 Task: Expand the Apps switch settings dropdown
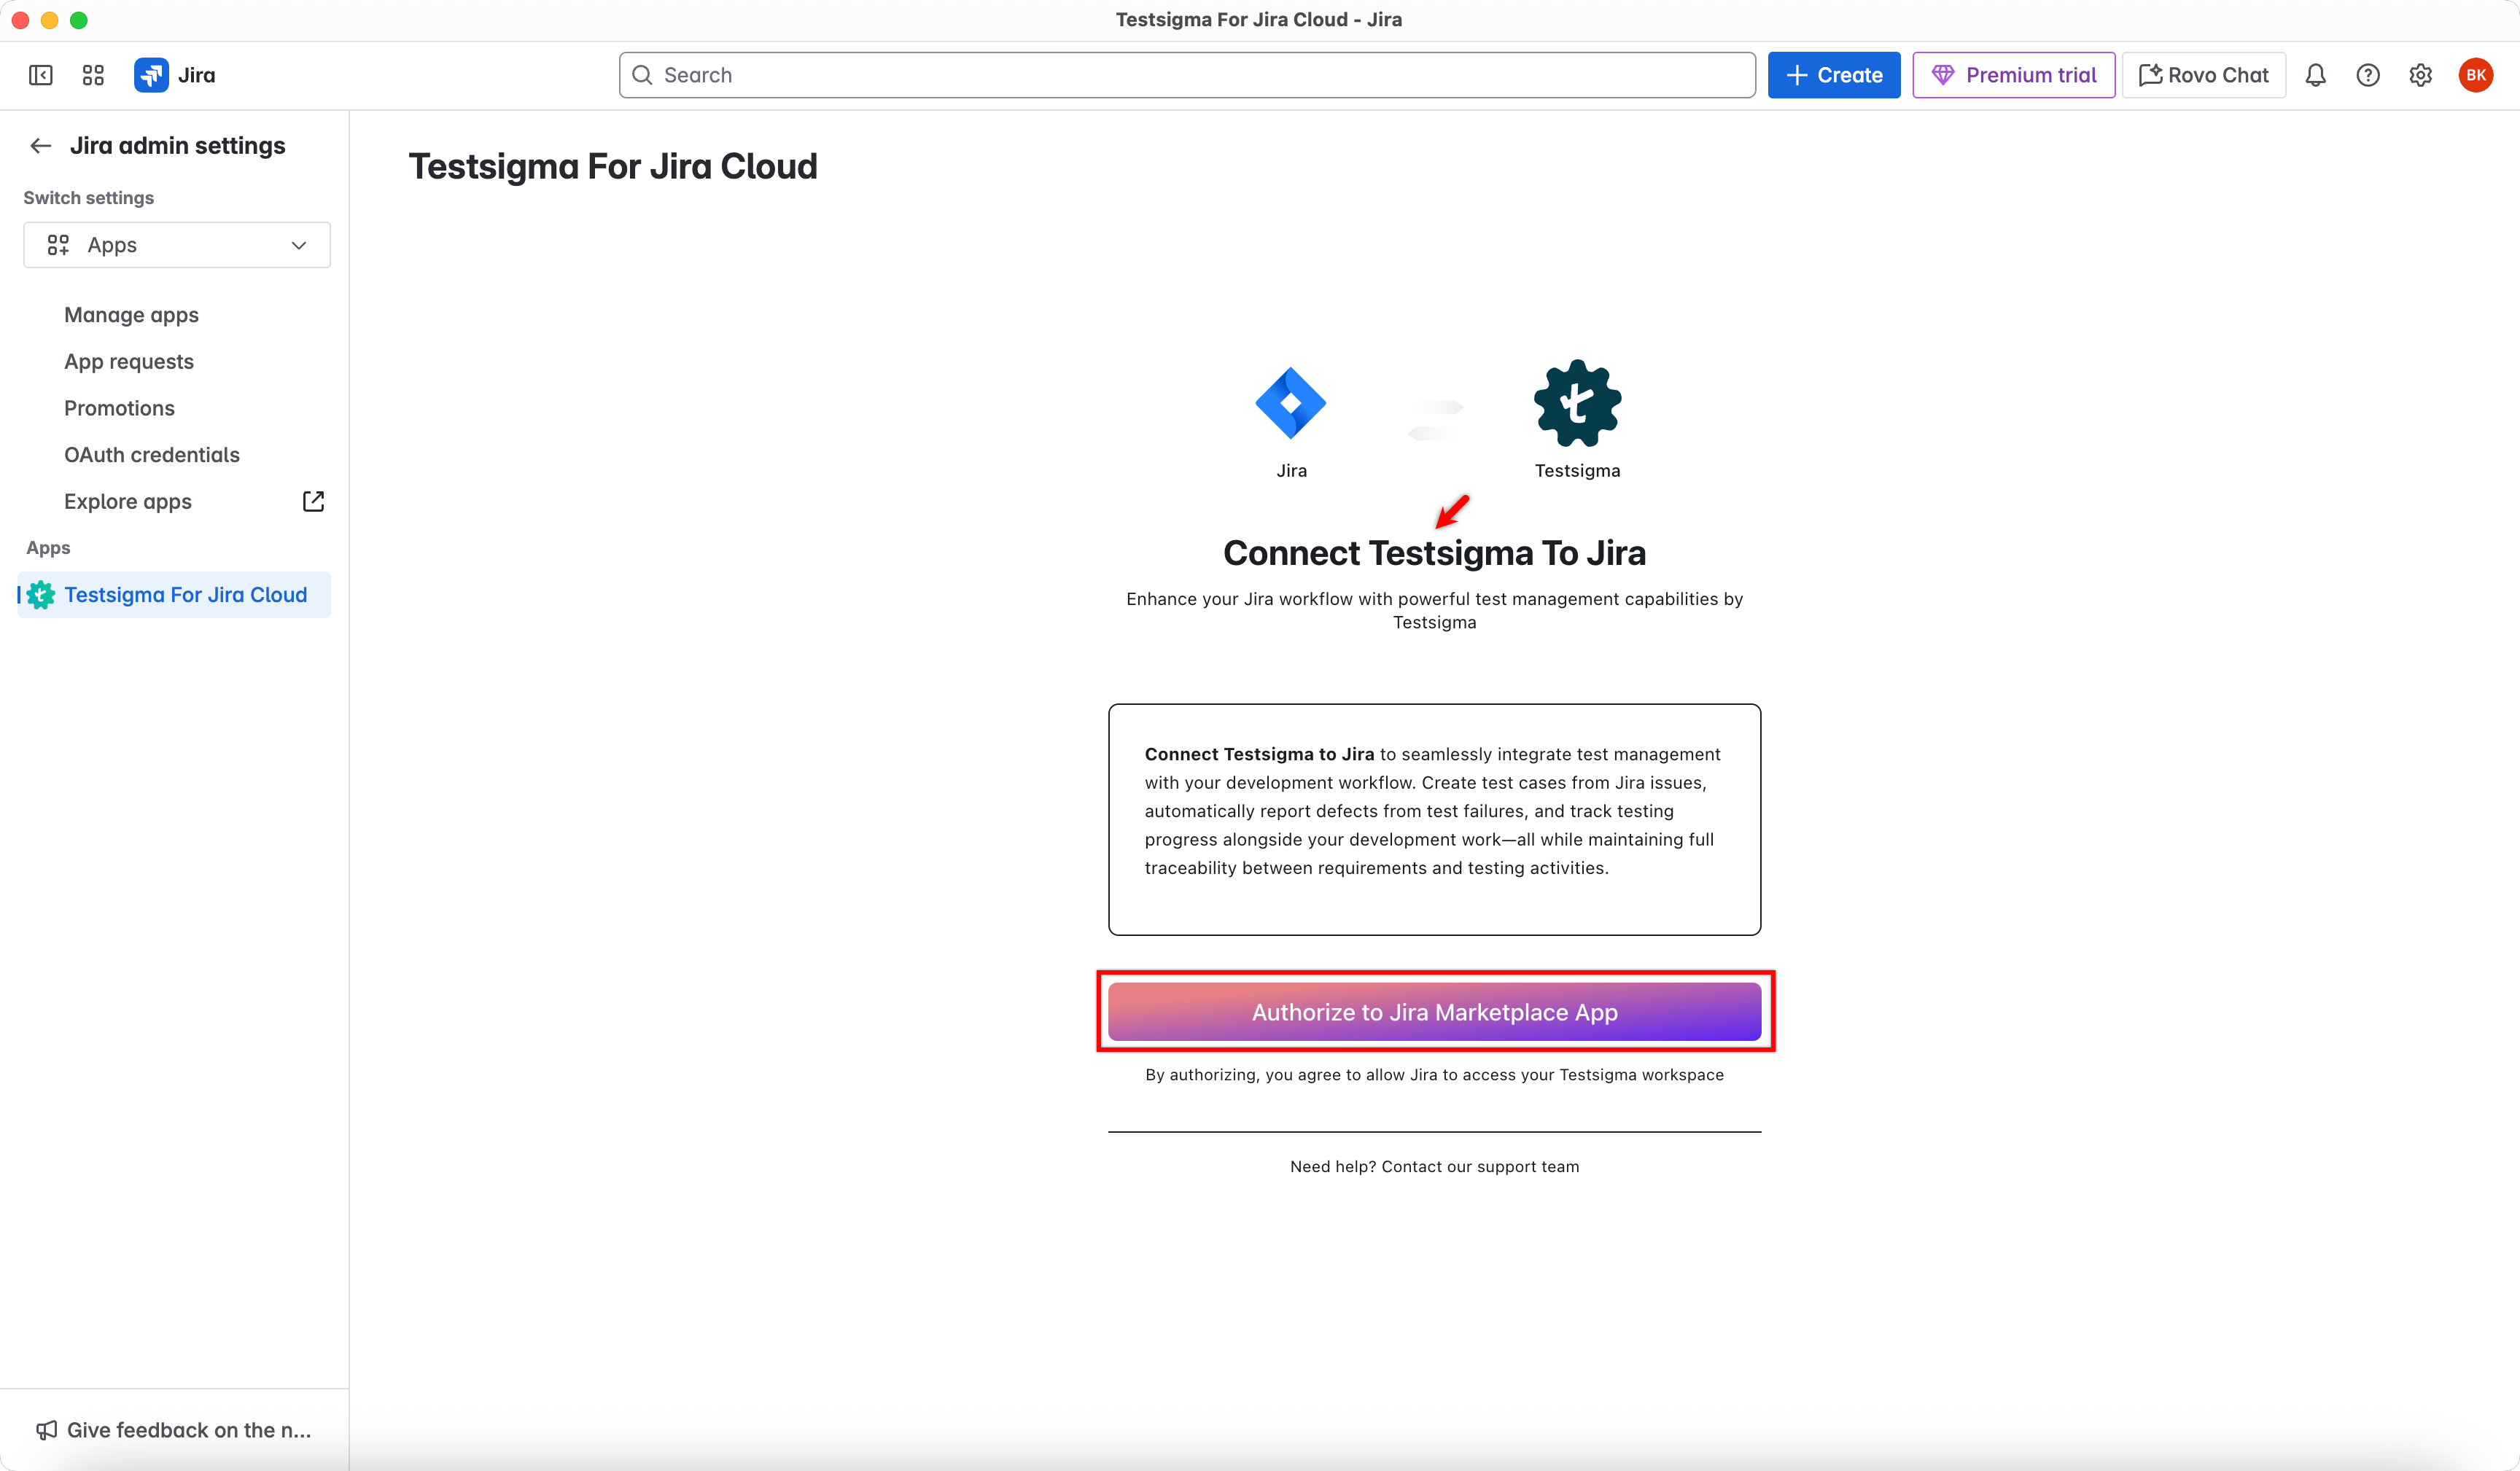click(x=176, y=244)
